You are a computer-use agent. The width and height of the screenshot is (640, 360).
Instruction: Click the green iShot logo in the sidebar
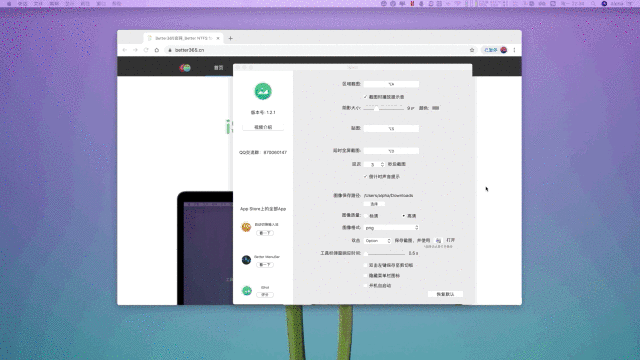[x=263, y=91]
